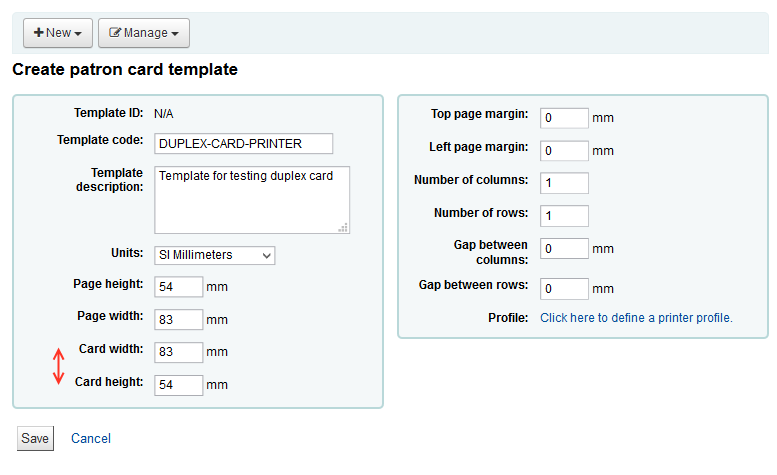This screenshot has width=777, height=475.
Task: Expand the Units select box
Action: pos(214,255)
